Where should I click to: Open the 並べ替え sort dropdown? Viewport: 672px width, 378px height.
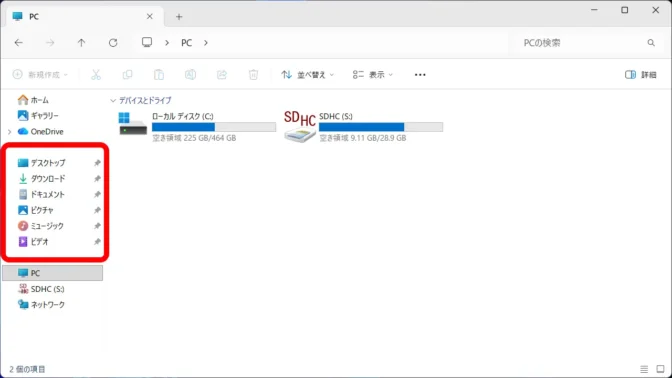pos(307,75)
